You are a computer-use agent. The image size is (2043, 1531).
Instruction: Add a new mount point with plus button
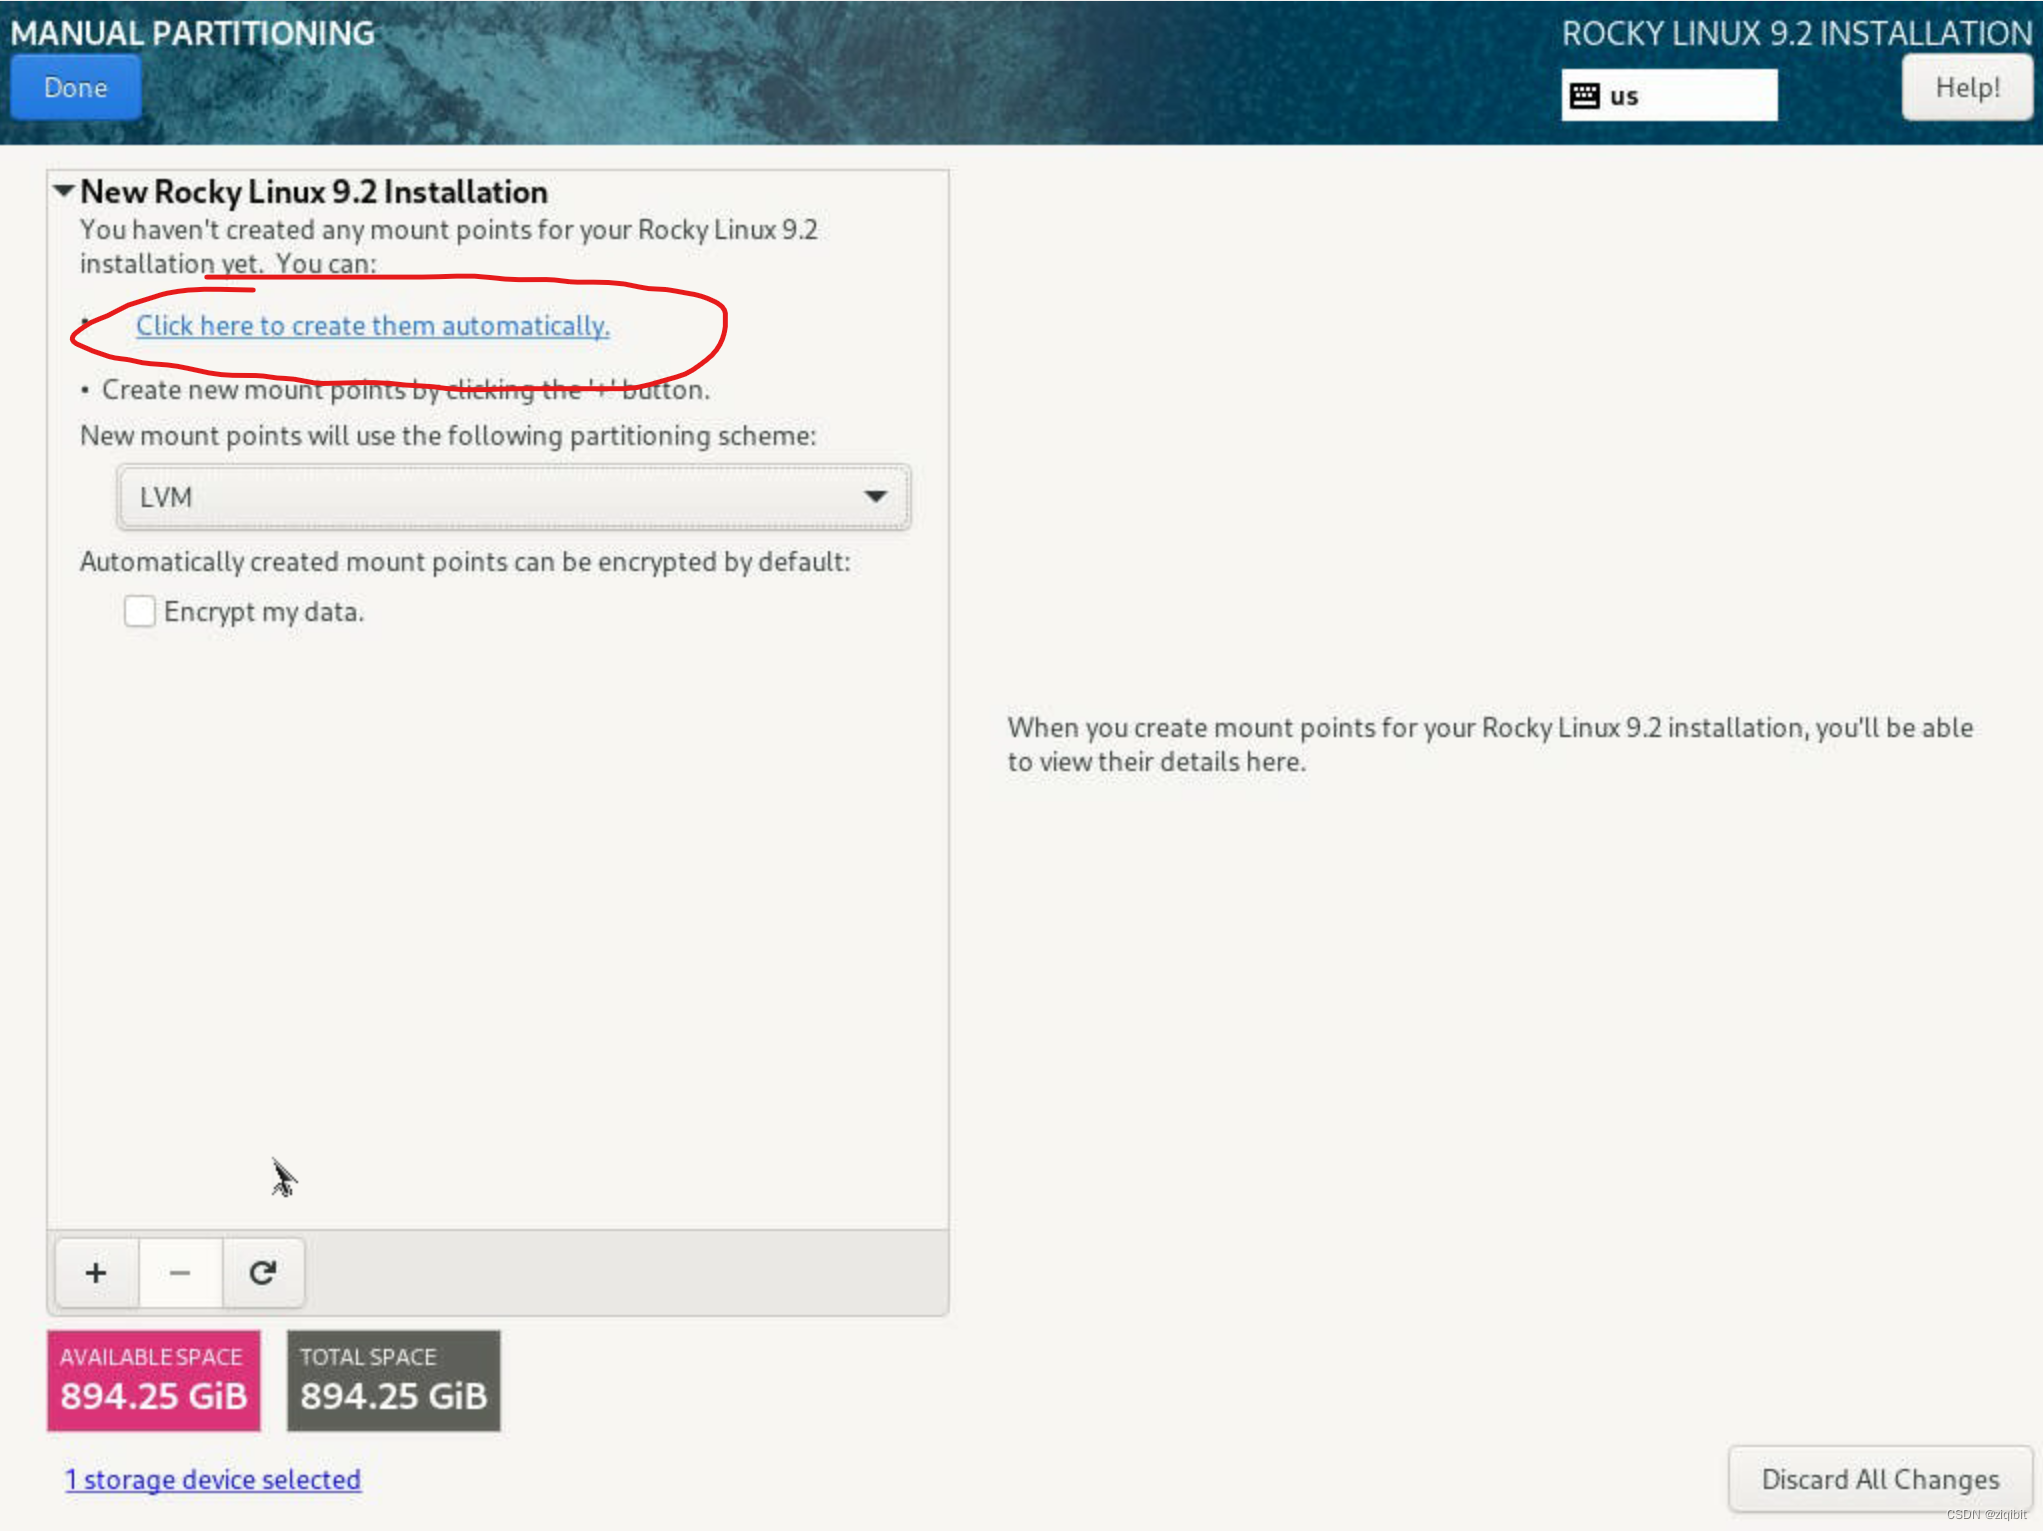point(96,1273)
